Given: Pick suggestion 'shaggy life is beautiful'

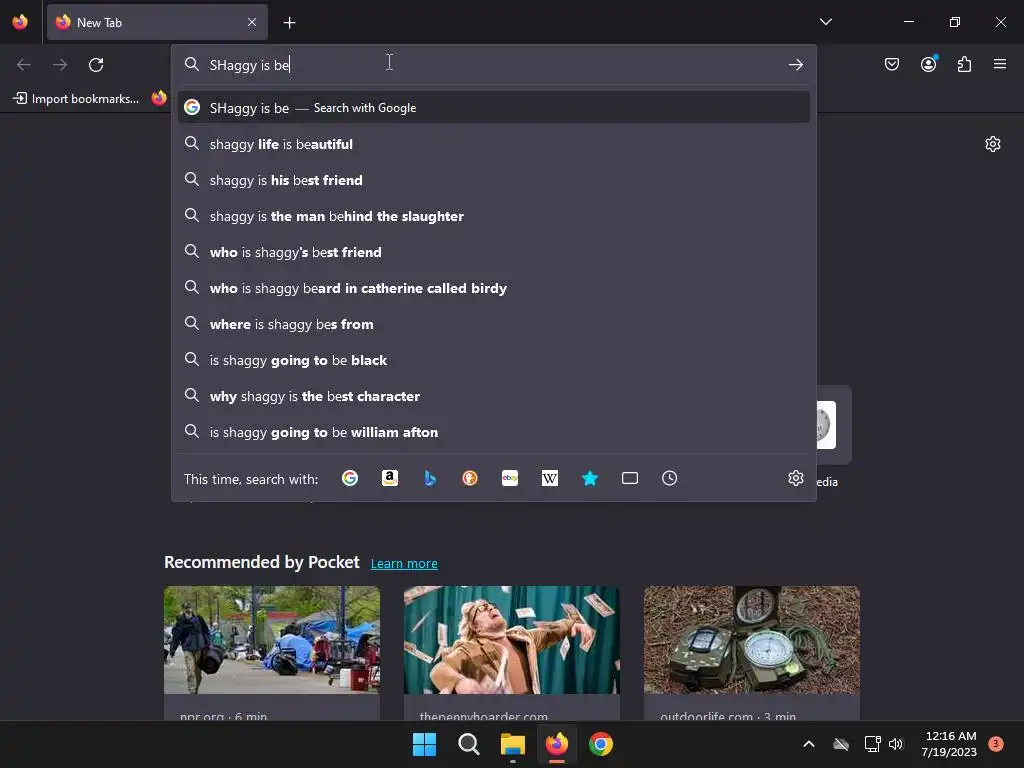Looking at the screenshot, I should point(494,144).
